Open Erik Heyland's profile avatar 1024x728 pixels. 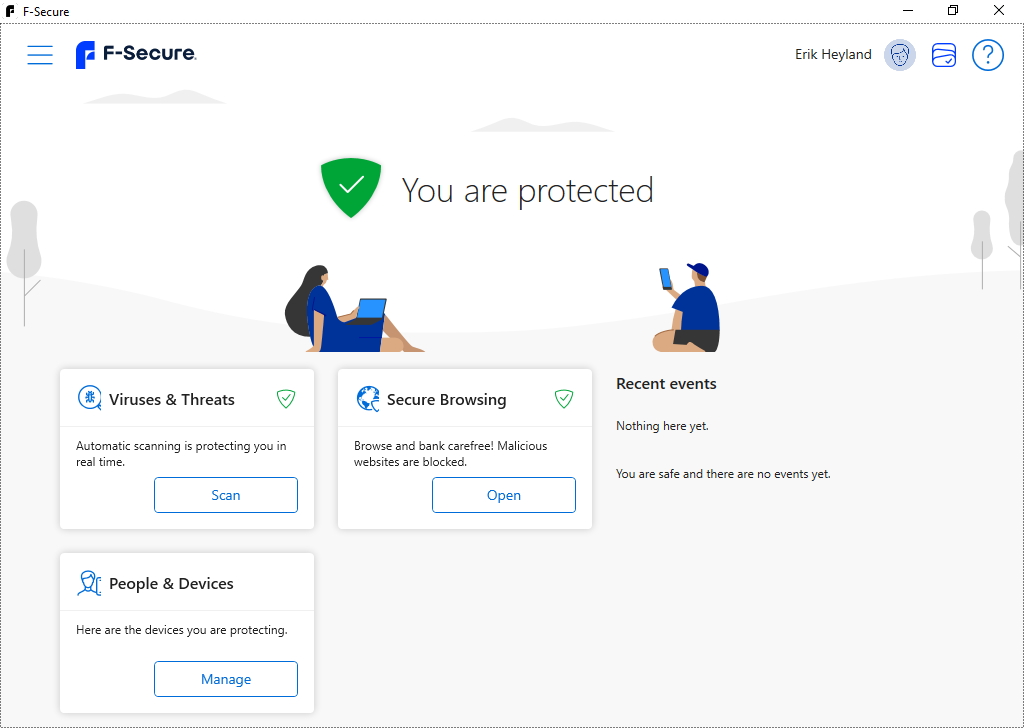pyautogui.click(x=900, y=55)
